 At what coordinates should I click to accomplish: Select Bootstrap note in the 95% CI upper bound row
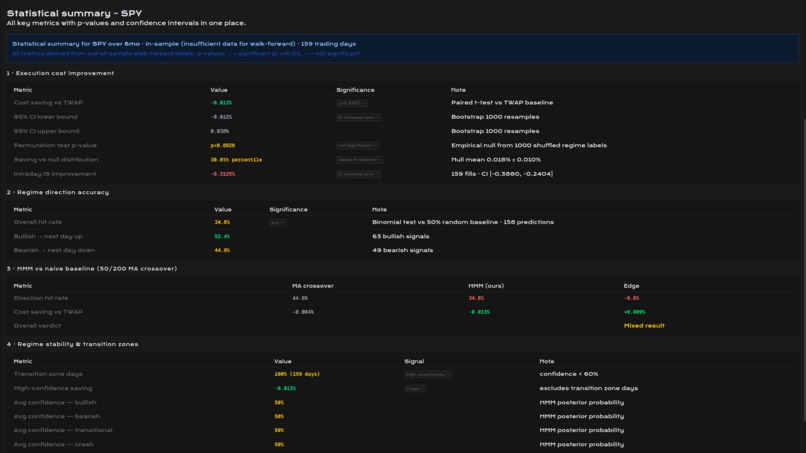click(x=495, y=131)
